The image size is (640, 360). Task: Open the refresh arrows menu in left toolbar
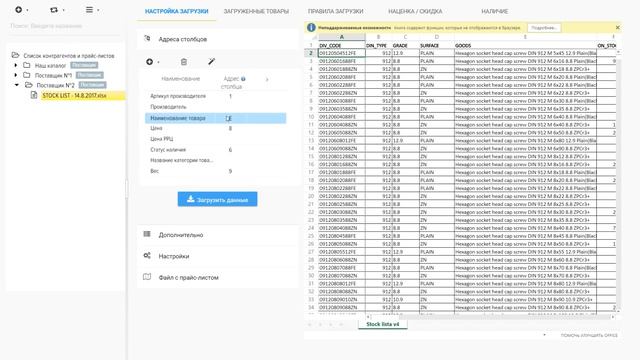tap(57, 10)
